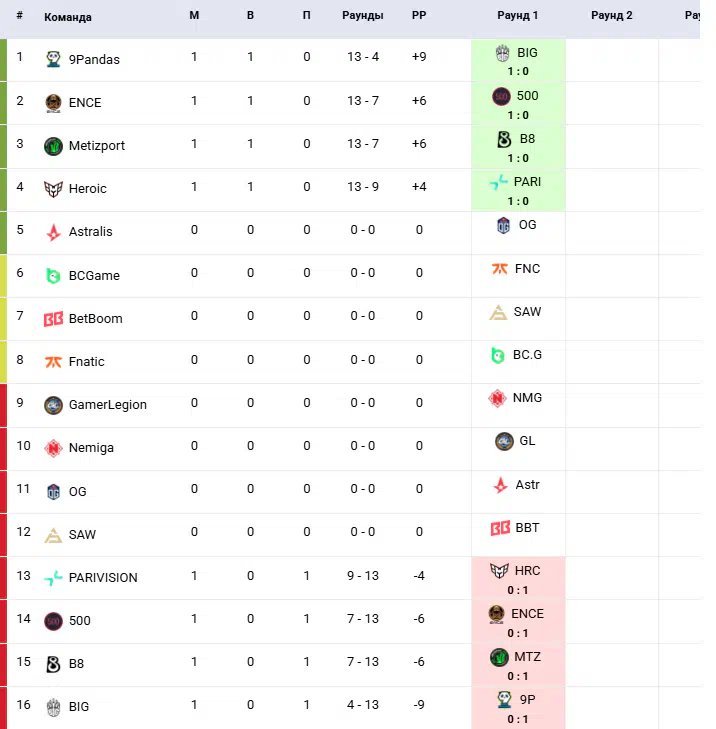Image resolution: width=716 pixels, height=729 pixels.
Task: Click the Astralis red star logo in row 5
Action: (x=53, y=232)
